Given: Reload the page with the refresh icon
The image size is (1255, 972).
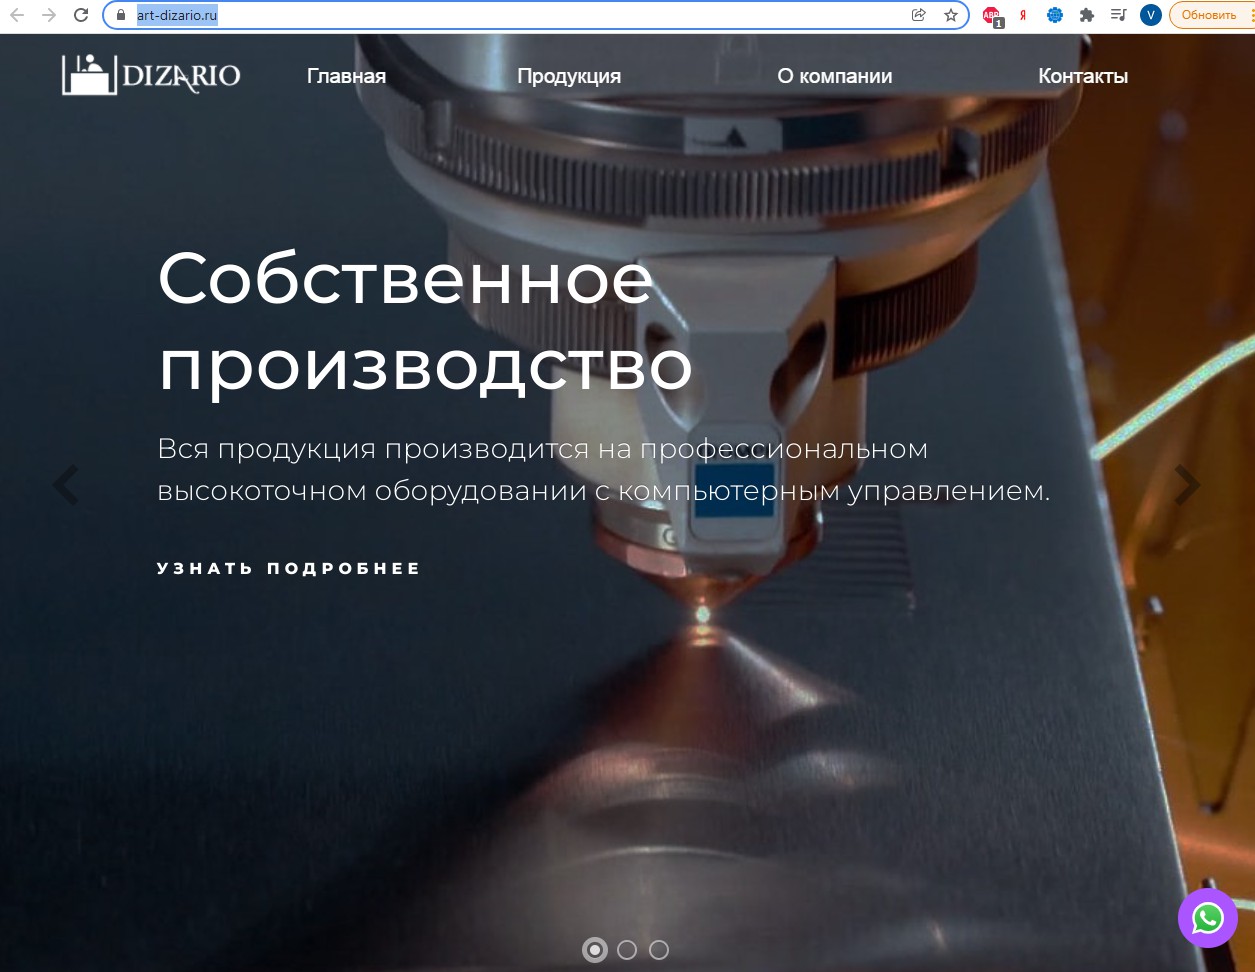Looking at the screenshot, I should click(x=82, y=15).
